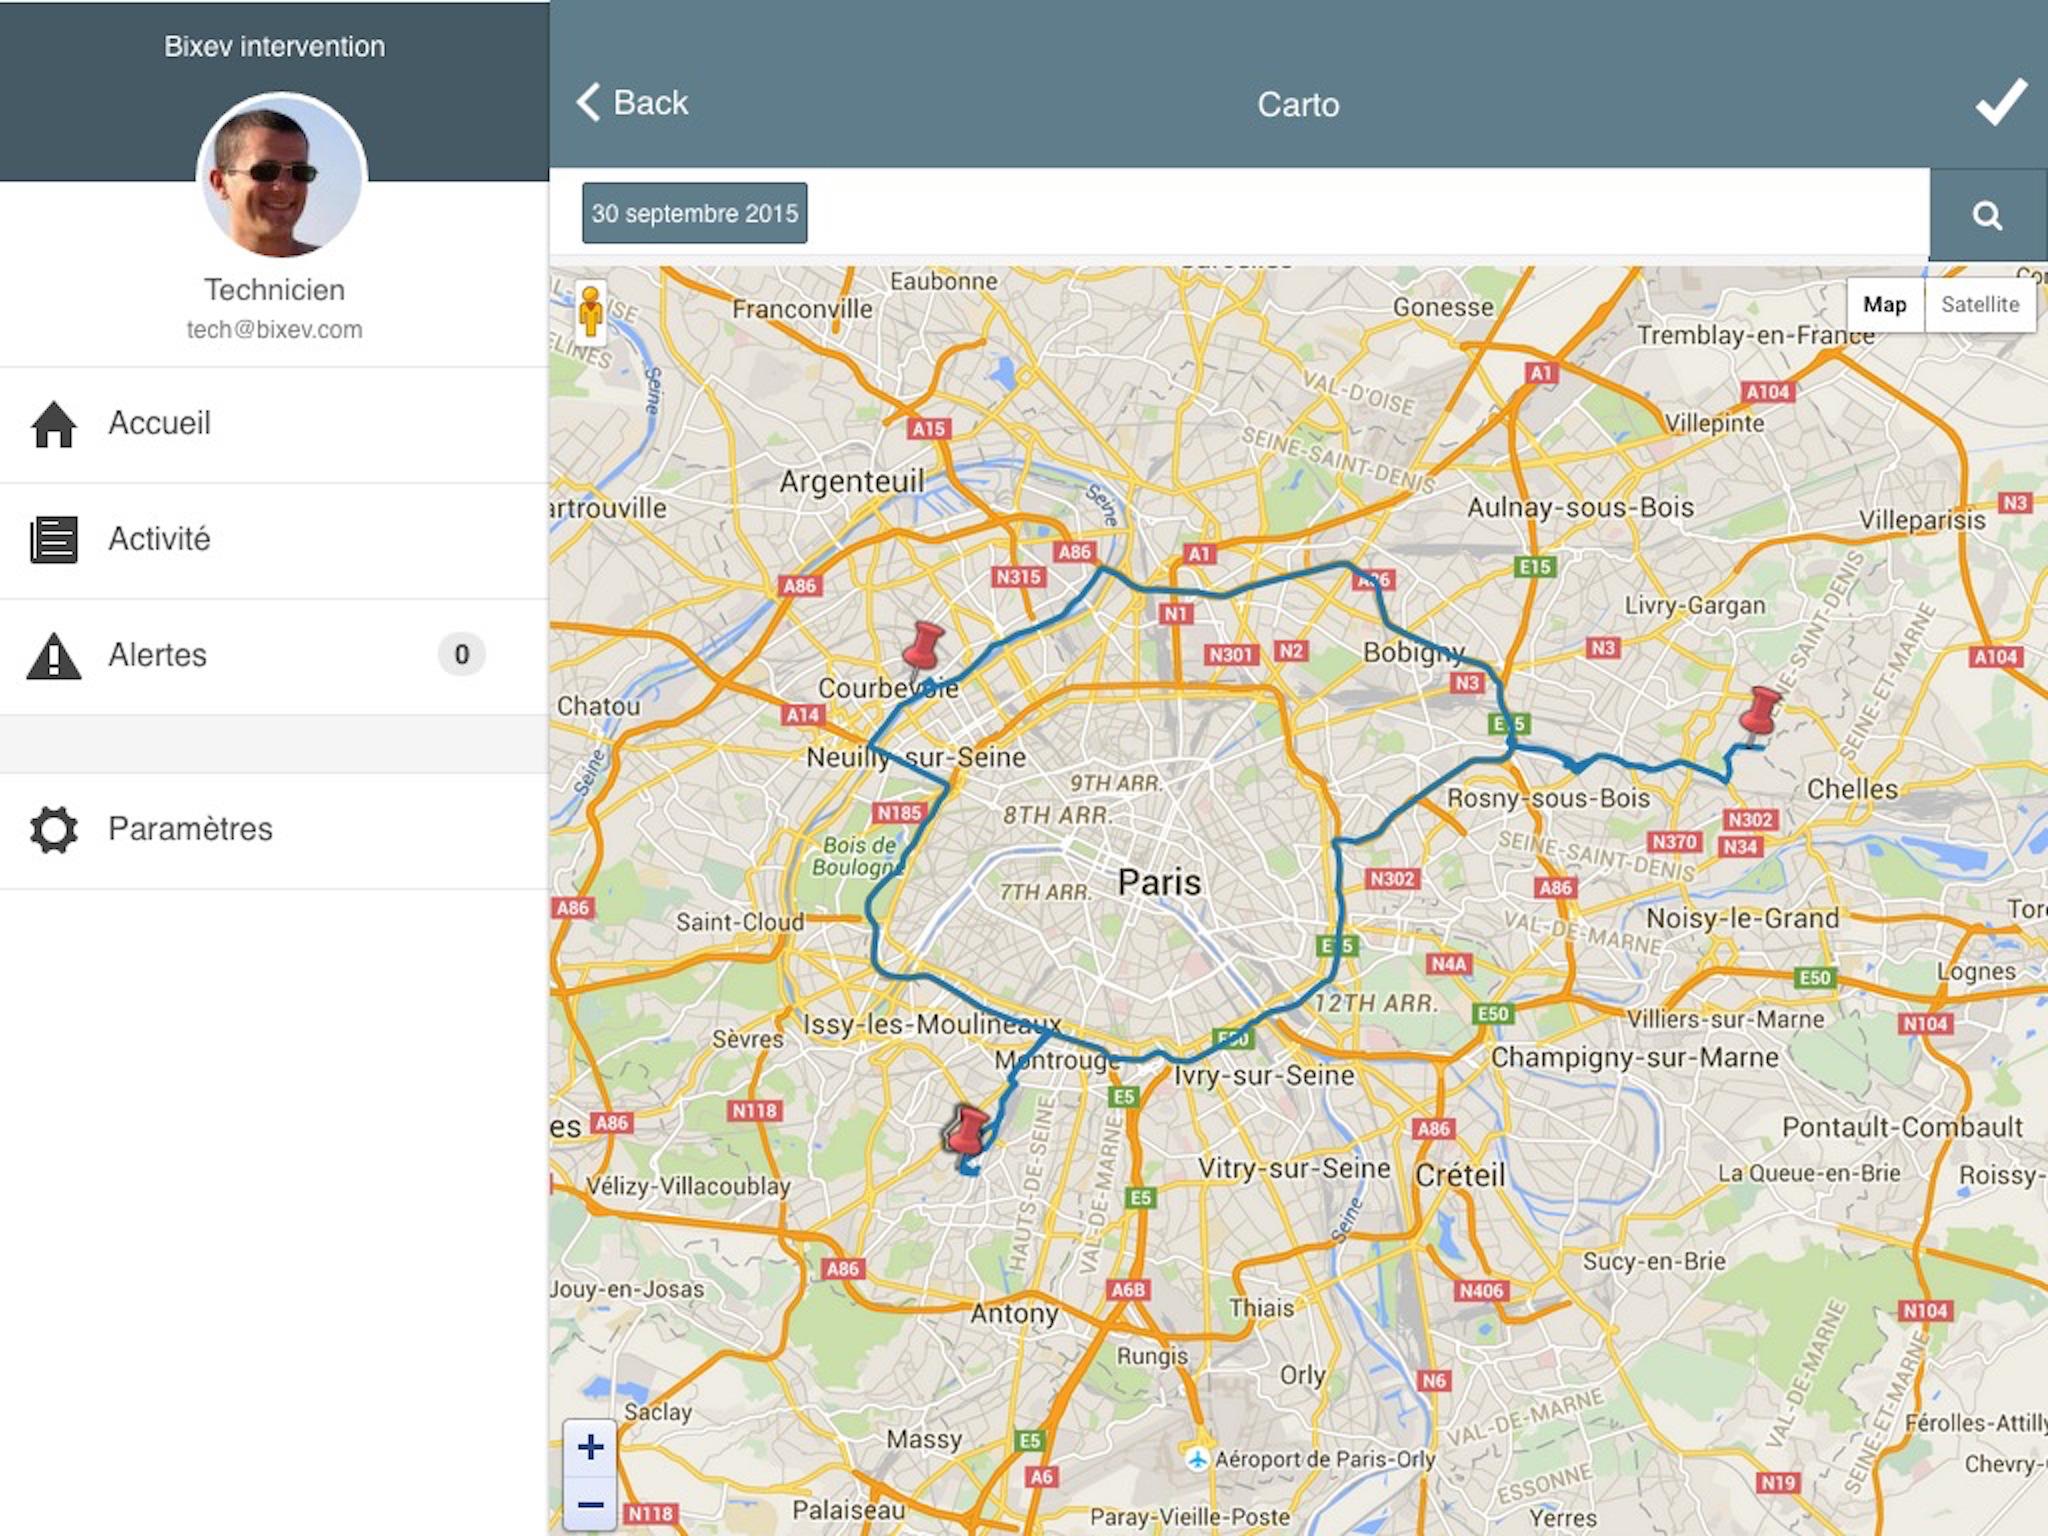Click the Aulnay-sous-Bois map label

1580,508
